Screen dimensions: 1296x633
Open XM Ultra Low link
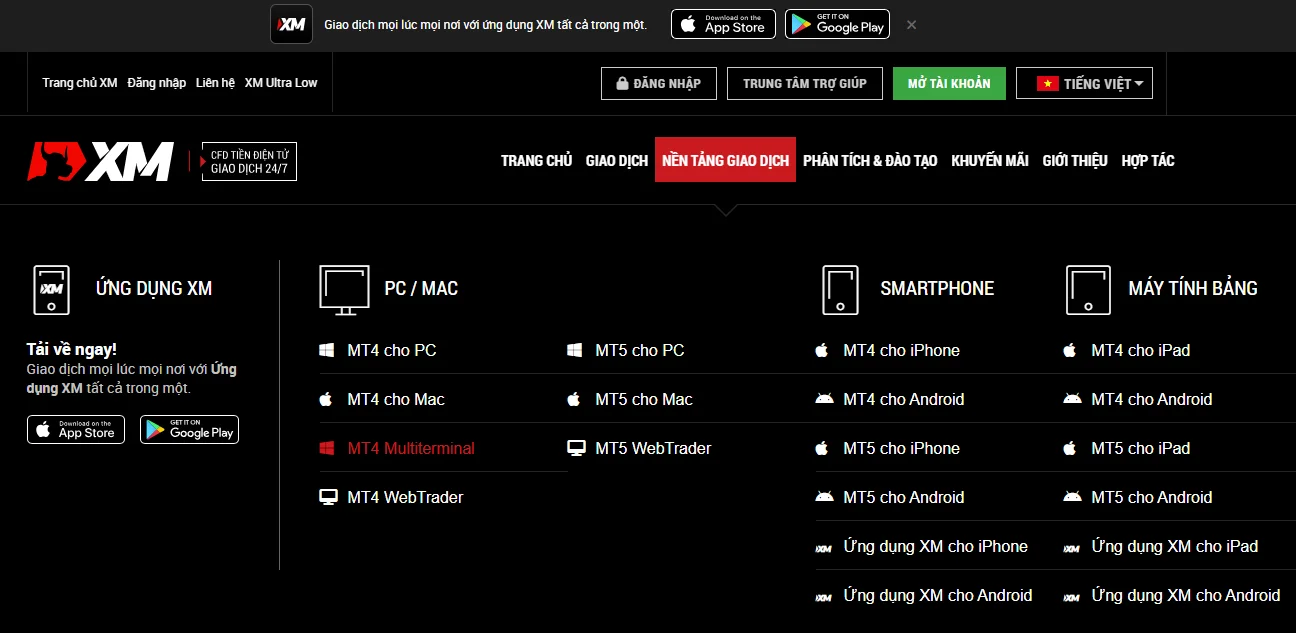(x=281, y=83)
